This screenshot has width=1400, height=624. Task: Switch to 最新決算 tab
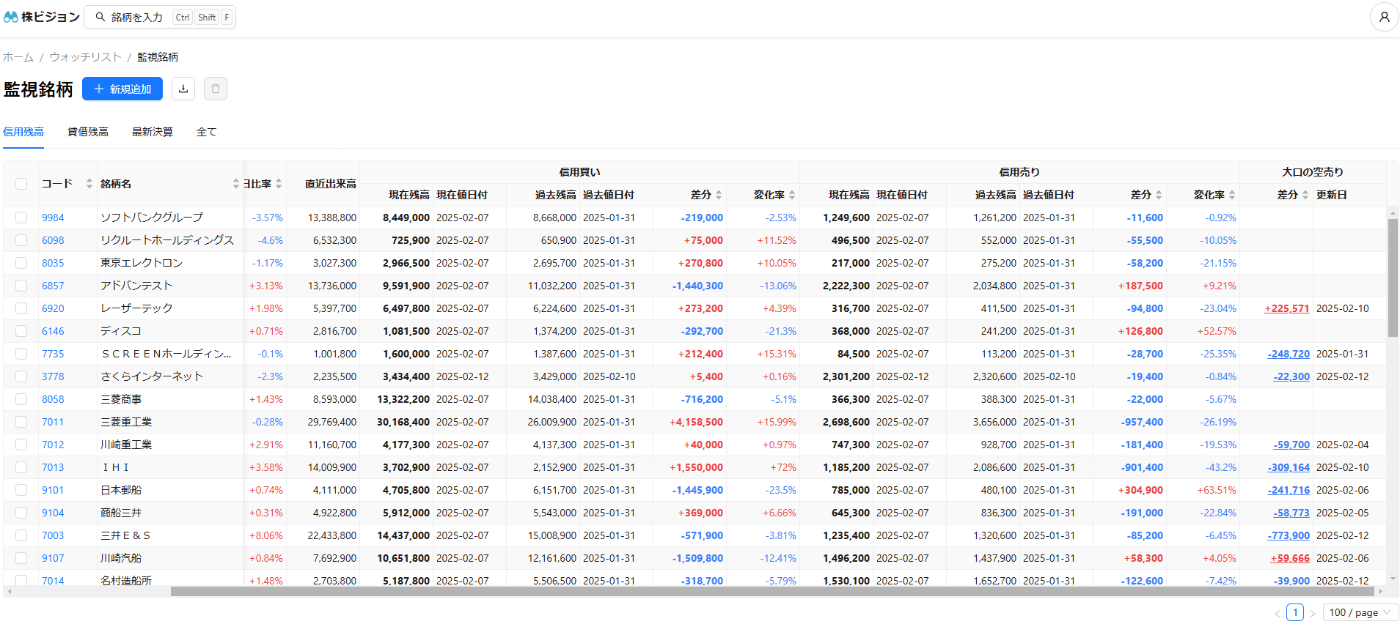coord(152,131)
